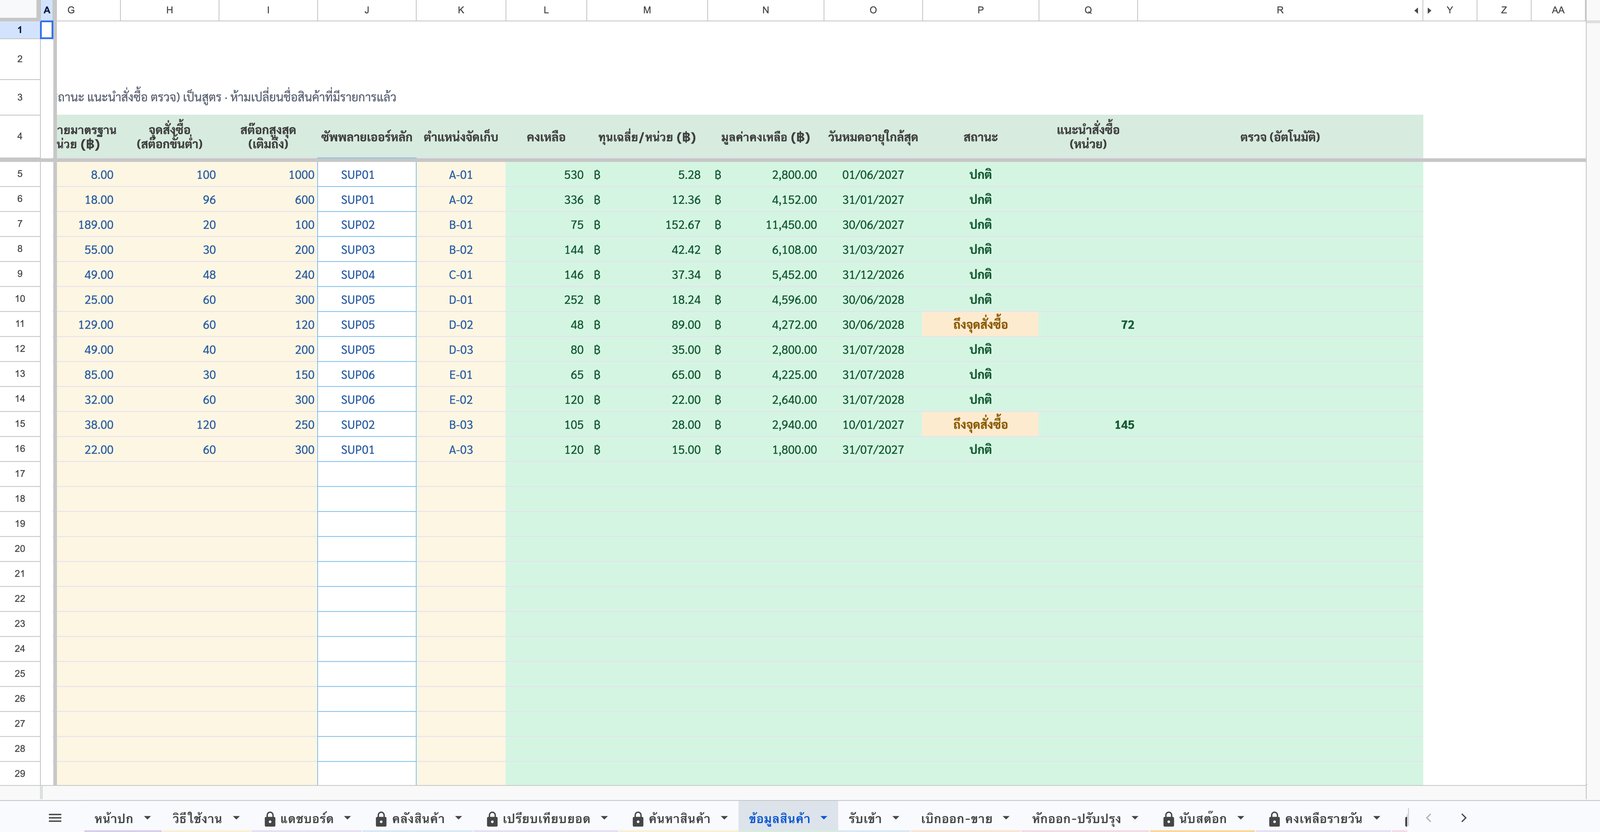Screen dimensions: 1600x832
Task: Click the สถานะ column header cell
Action: click(x=980, y=137)
